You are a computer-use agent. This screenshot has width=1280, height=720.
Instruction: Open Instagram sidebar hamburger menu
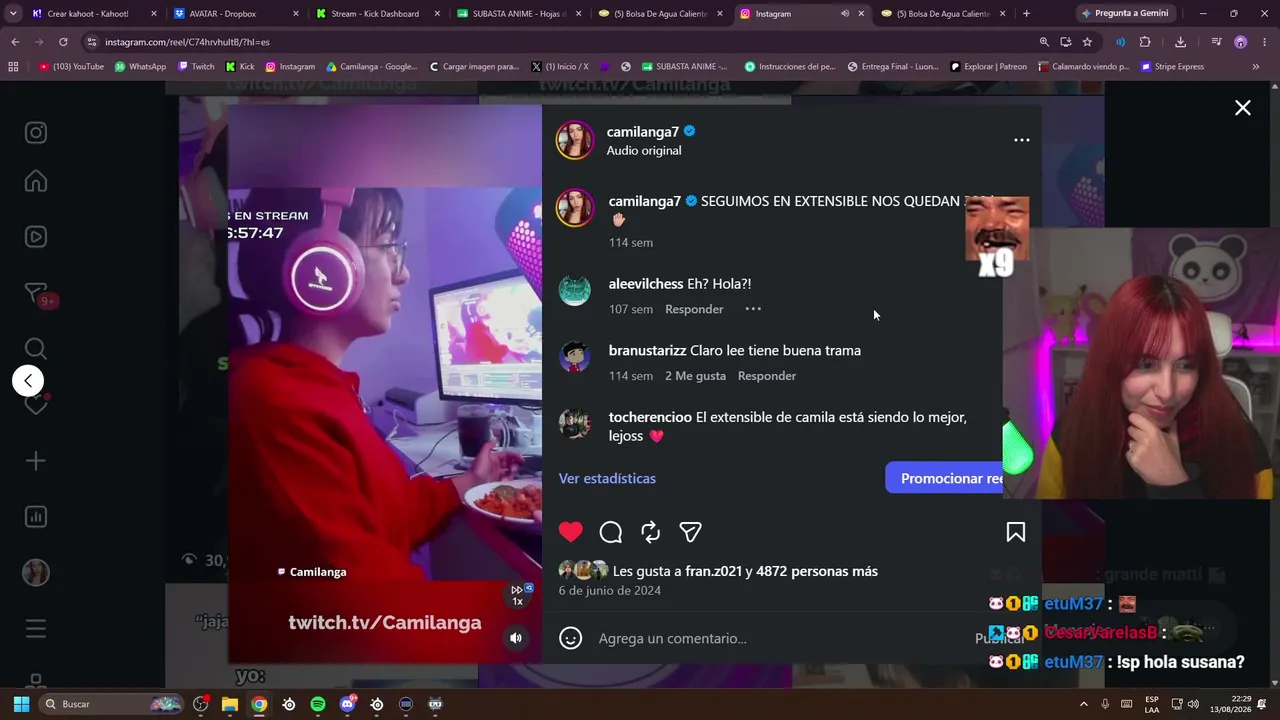click(x=36, y=629)
